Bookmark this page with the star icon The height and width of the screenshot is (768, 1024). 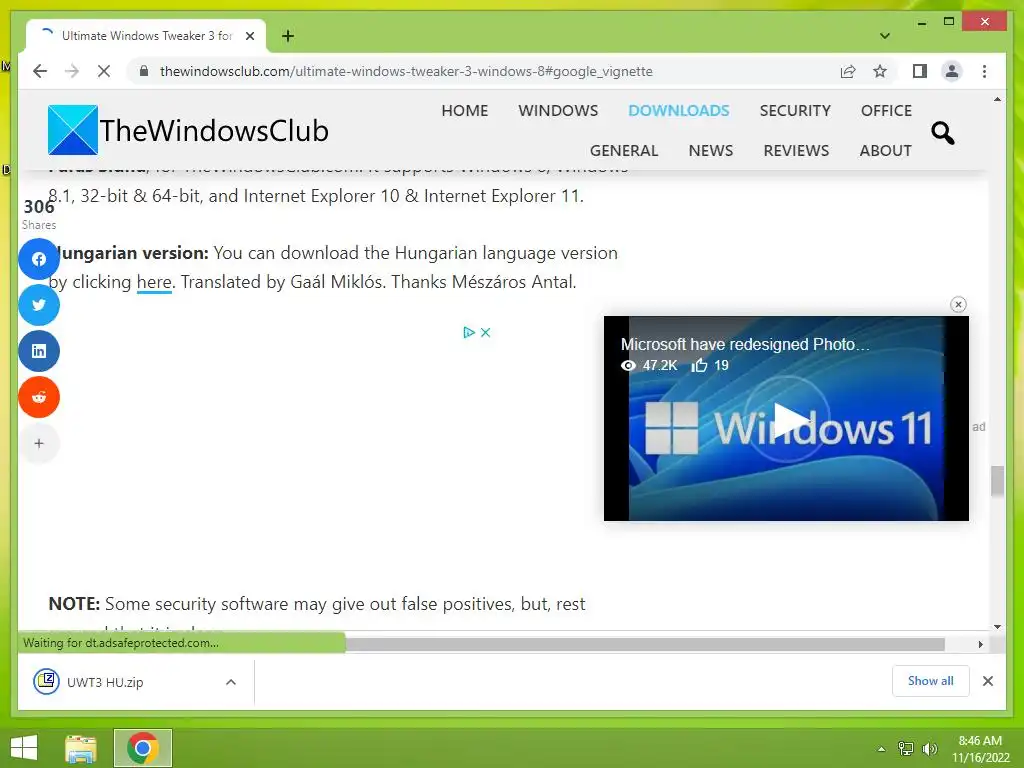(880, 71)
